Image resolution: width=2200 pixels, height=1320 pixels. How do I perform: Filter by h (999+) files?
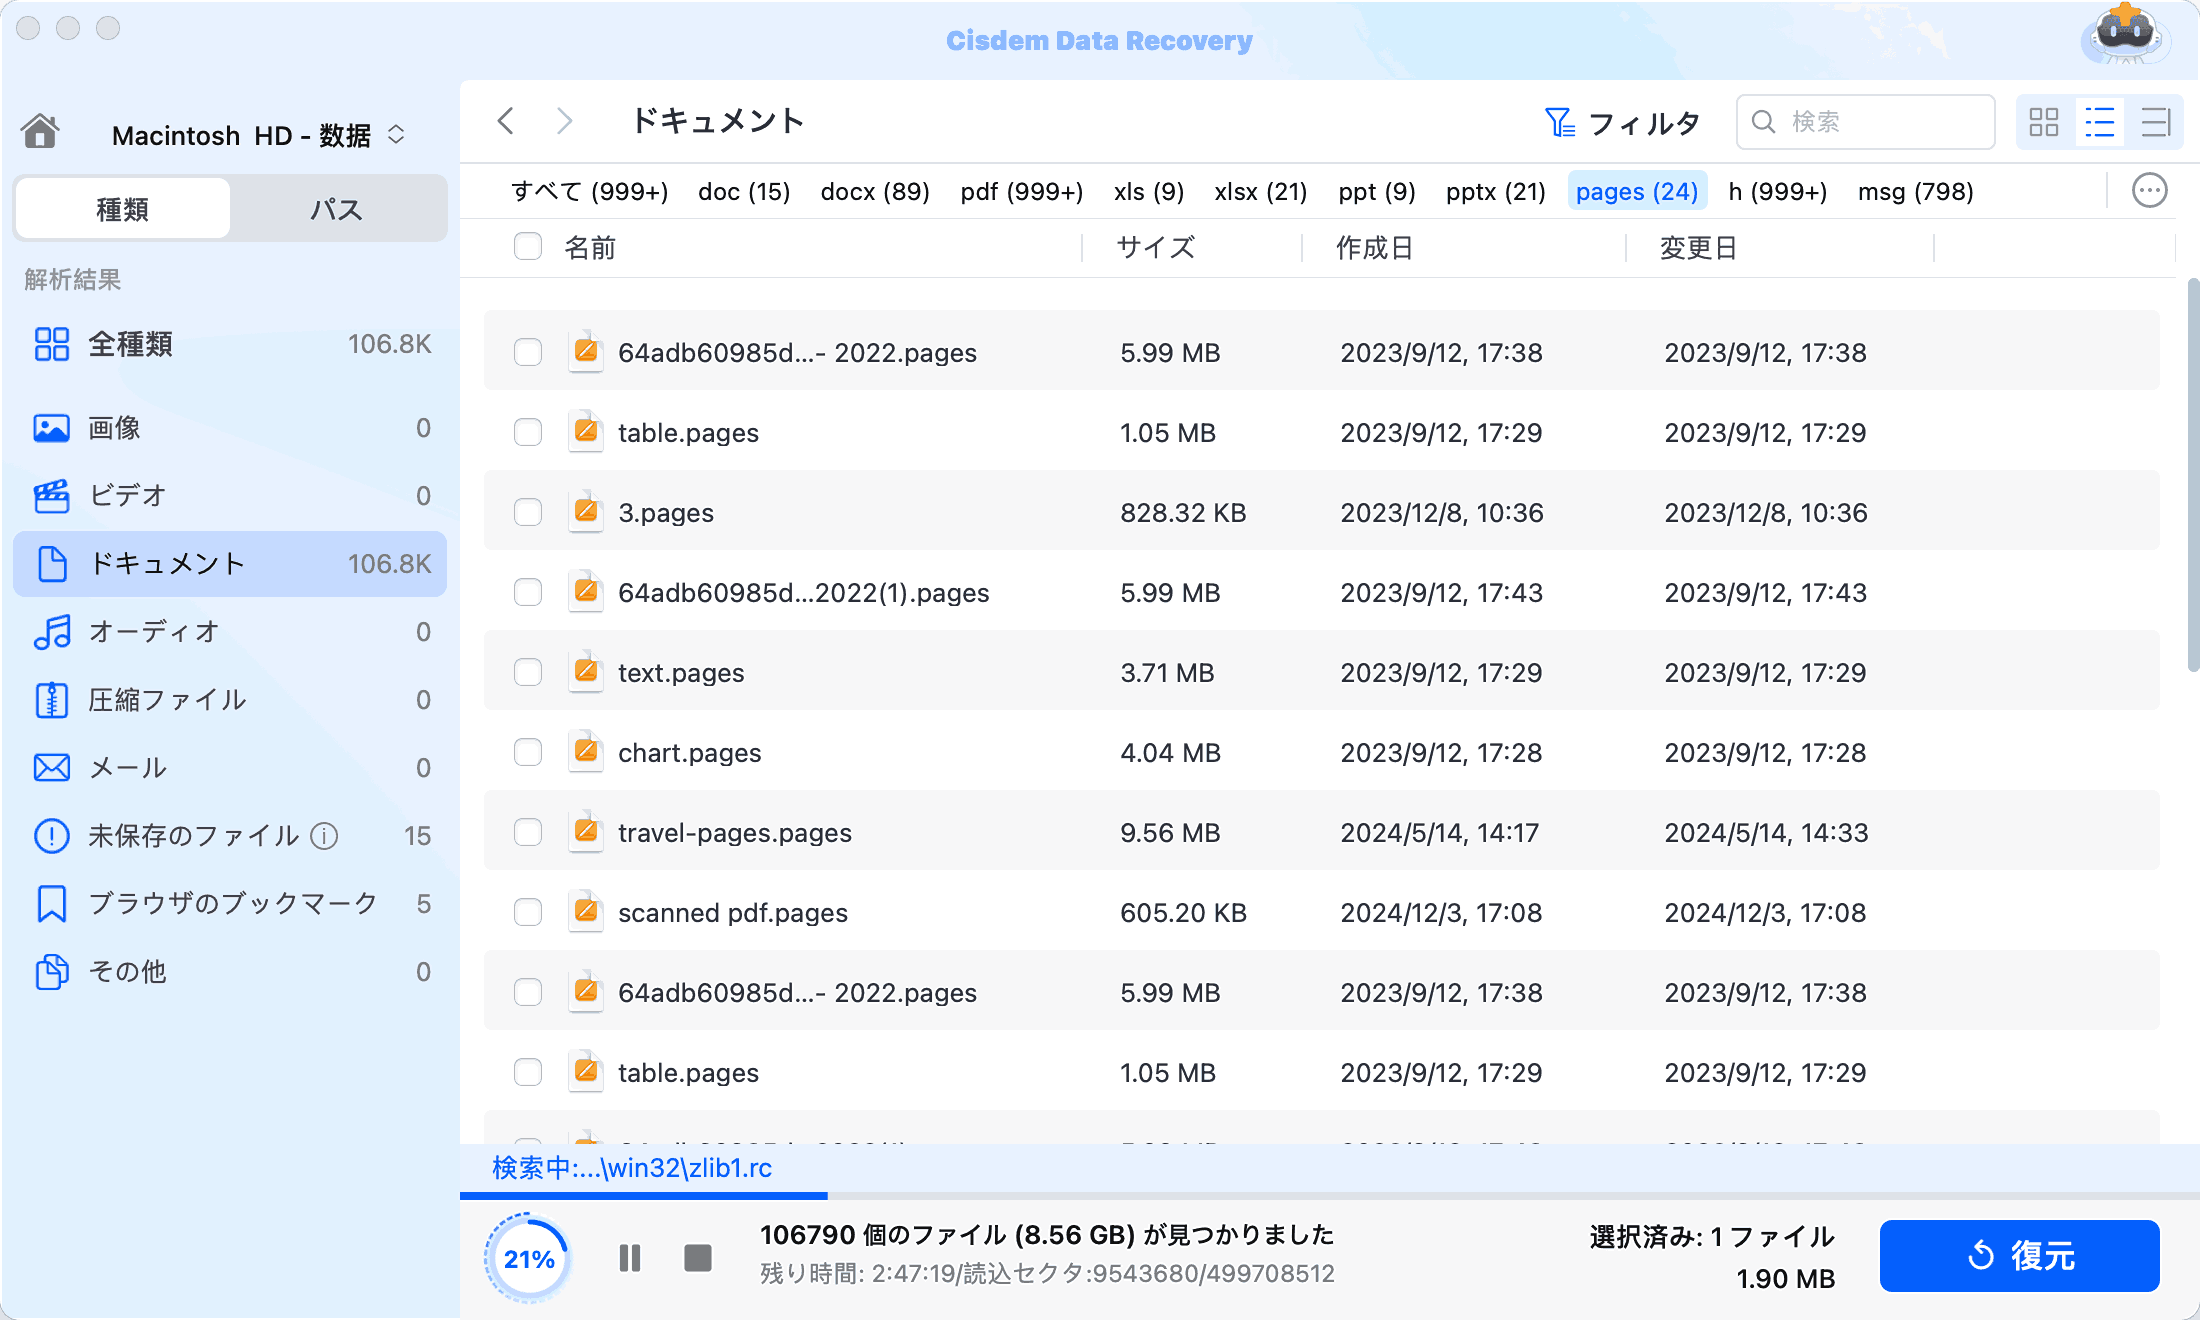point(1778,191)
